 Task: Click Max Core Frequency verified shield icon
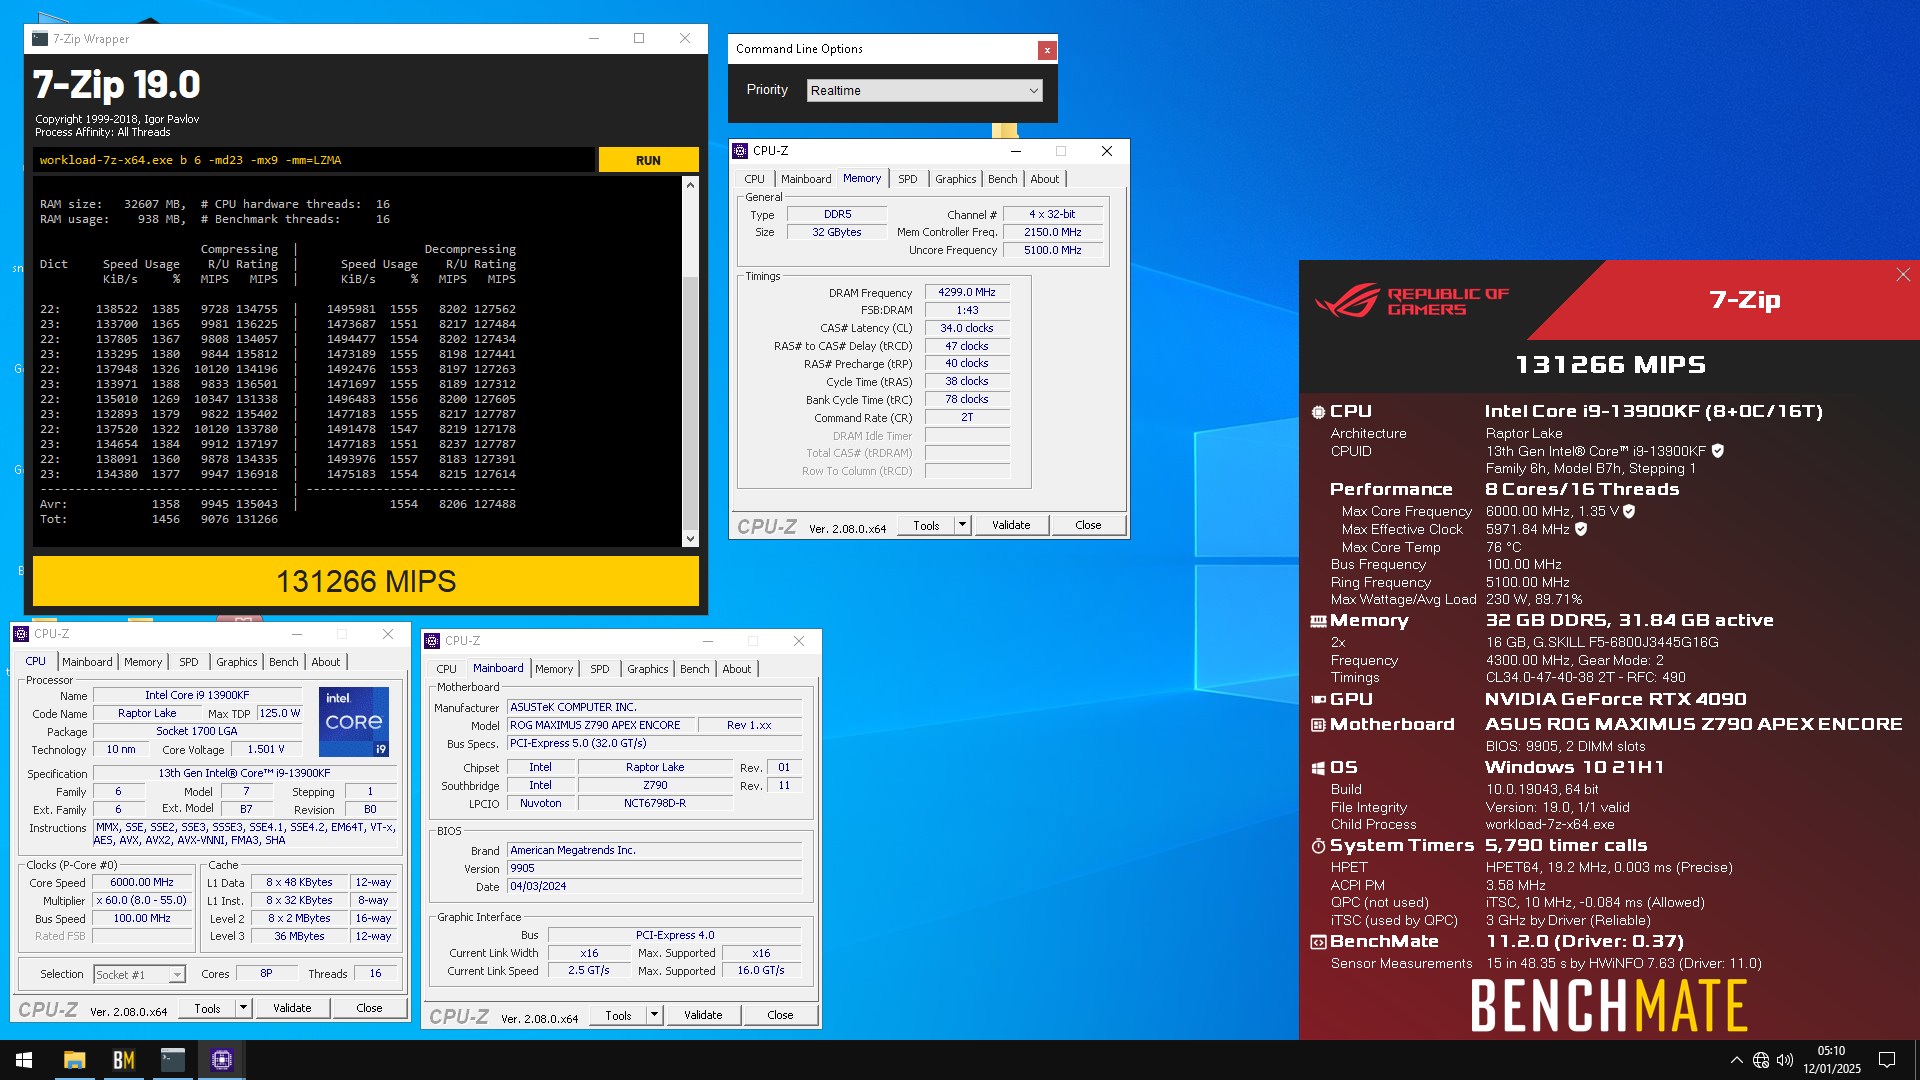tap(1629, 511)
